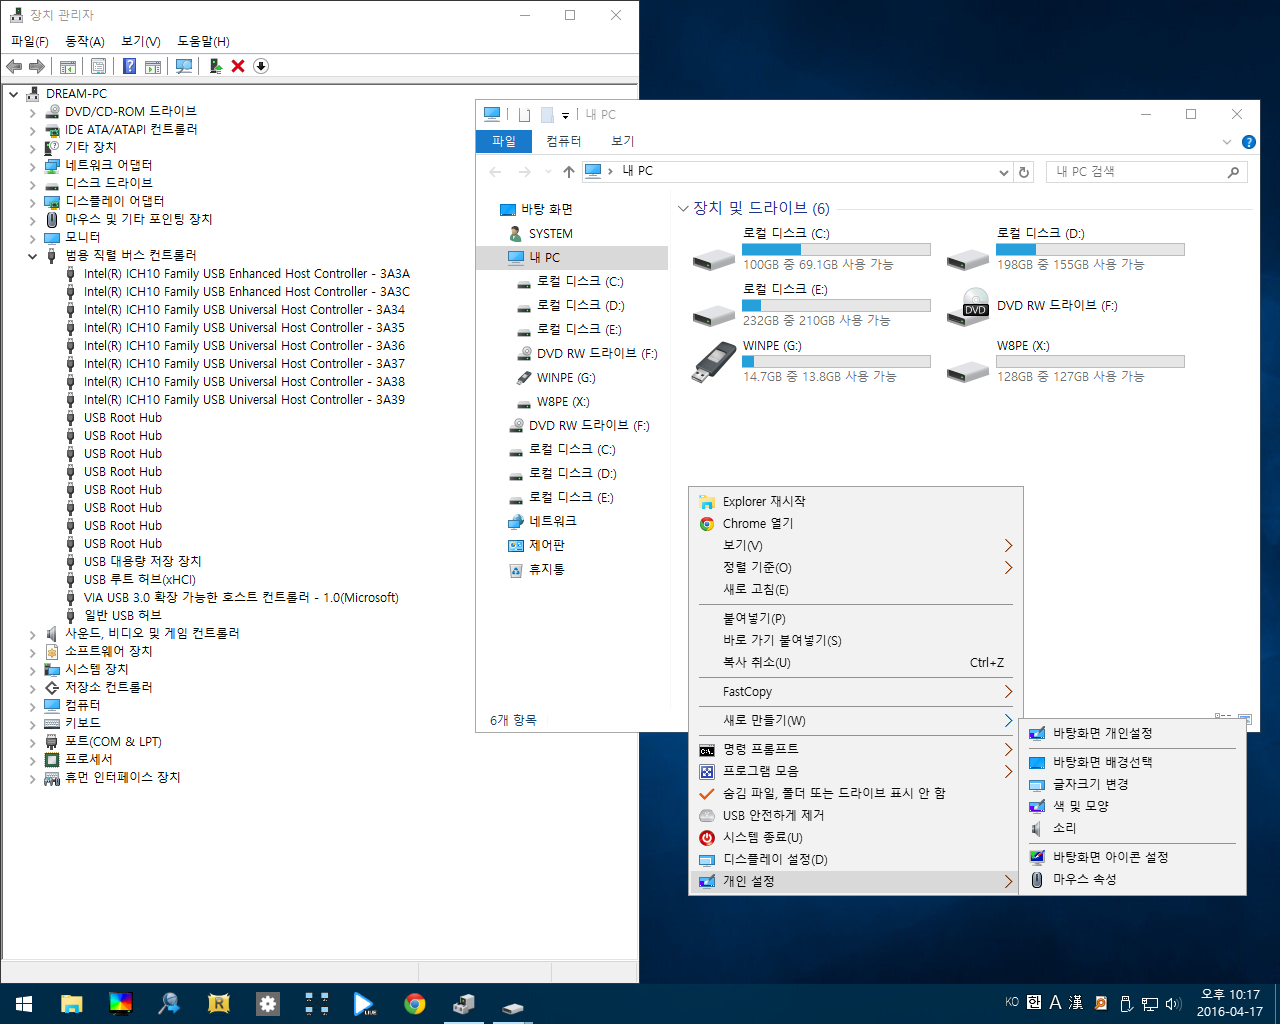1280x1024 pixels.
Task: Click the blue Help icon in Device Manager toolbar
Action: click(x=129, y=66)
